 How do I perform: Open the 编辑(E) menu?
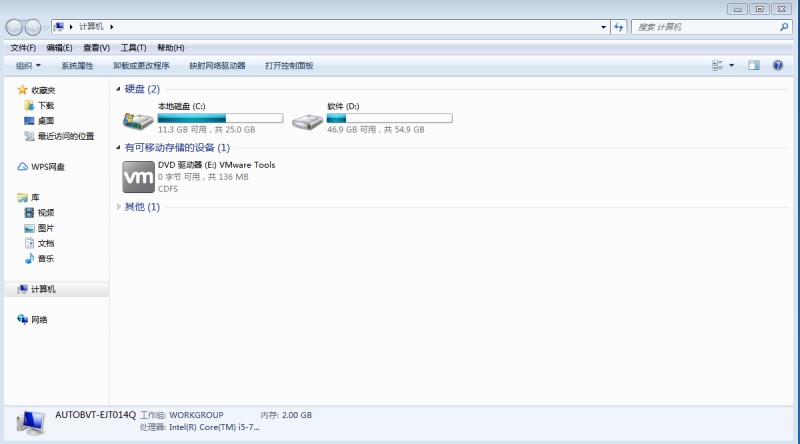59,47
